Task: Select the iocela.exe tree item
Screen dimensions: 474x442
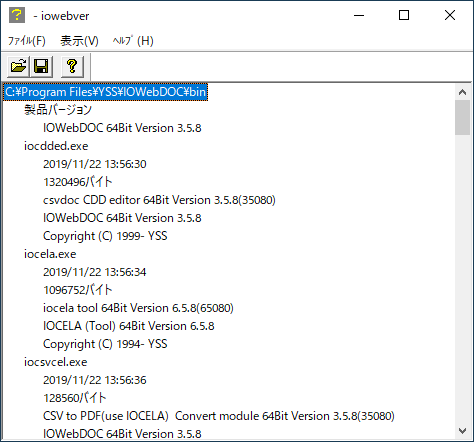Action: tap(50, 254)
